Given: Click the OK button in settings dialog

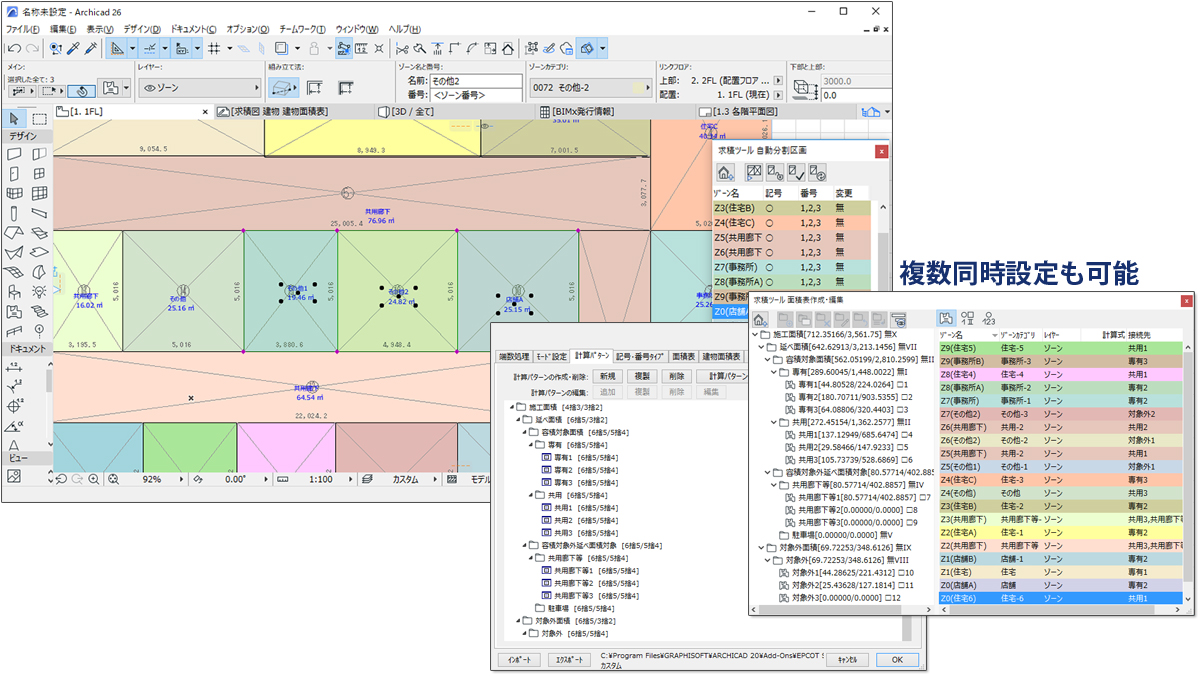Looking at the screenshot, I should pyautogui.click(x=897, y=660).
